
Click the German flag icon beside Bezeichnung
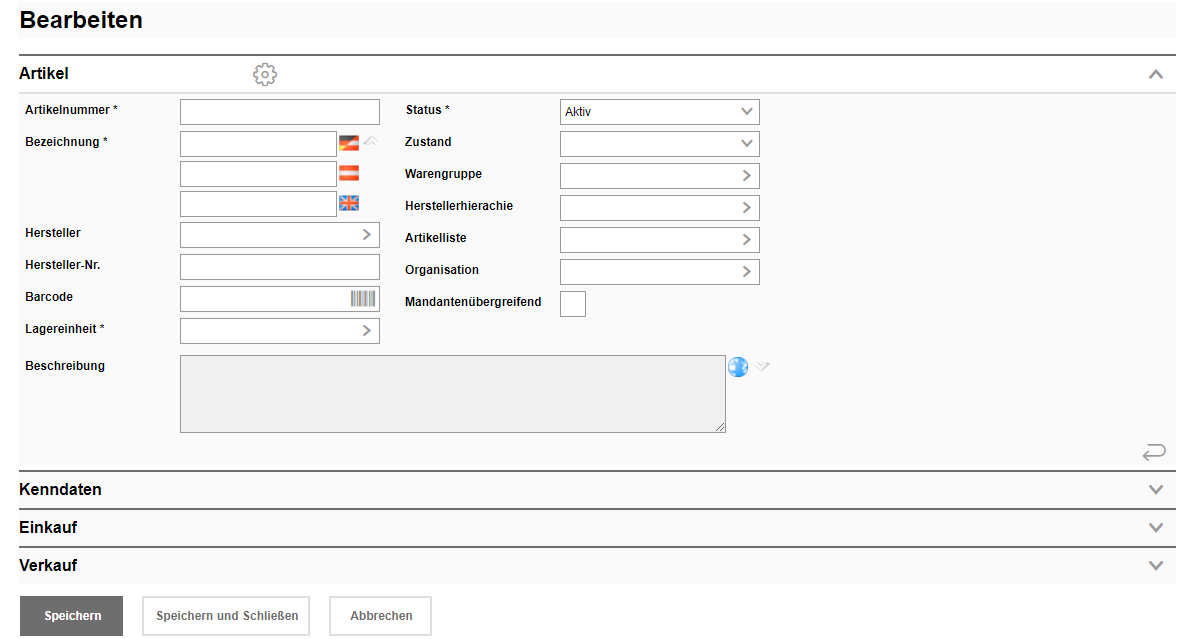pos(349,143)
